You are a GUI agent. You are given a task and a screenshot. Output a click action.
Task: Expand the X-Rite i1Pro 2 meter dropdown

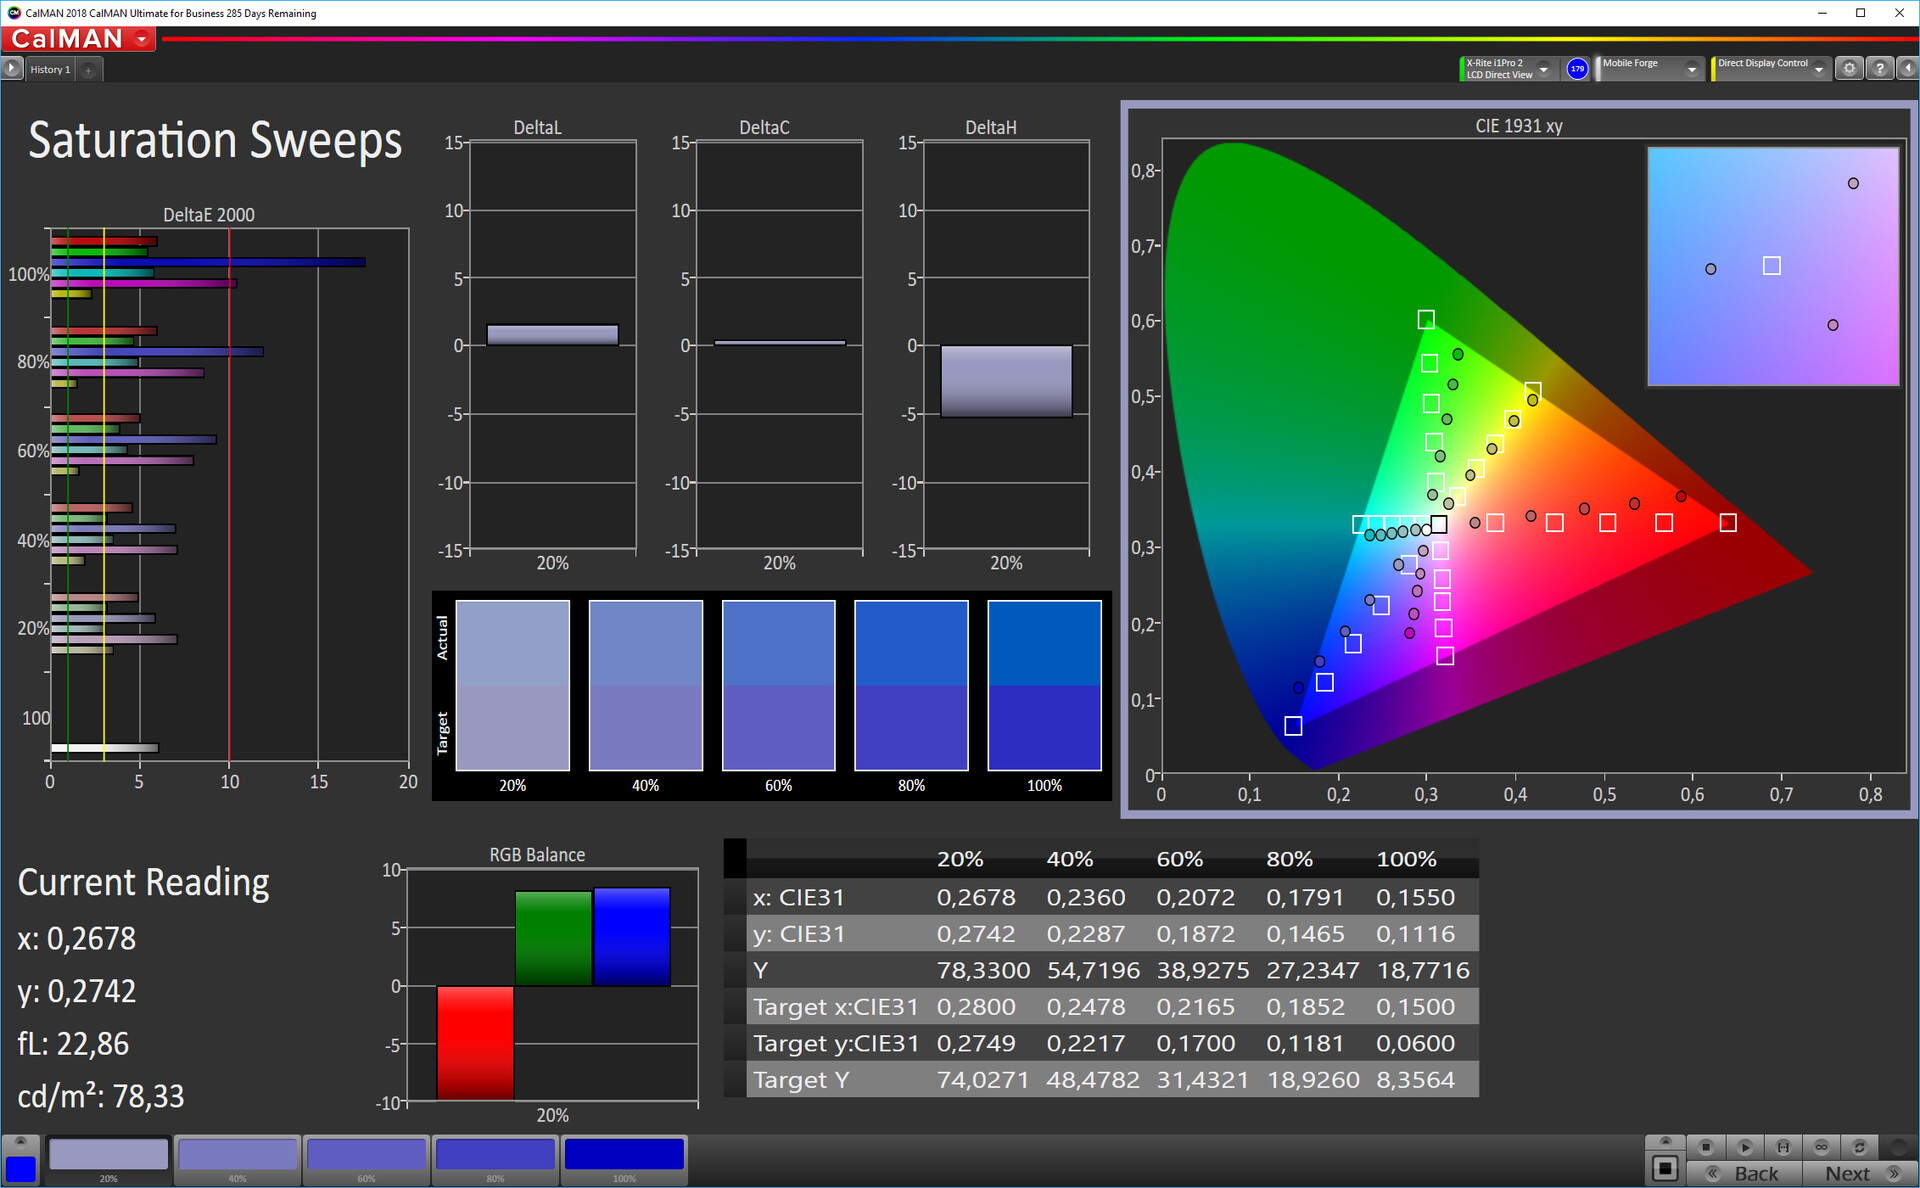tap(1544, 69)
